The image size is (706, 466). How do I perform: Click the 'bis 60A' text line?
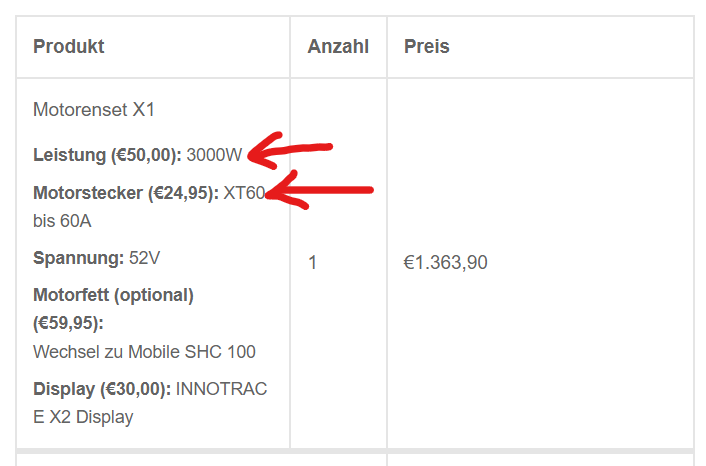62,220
